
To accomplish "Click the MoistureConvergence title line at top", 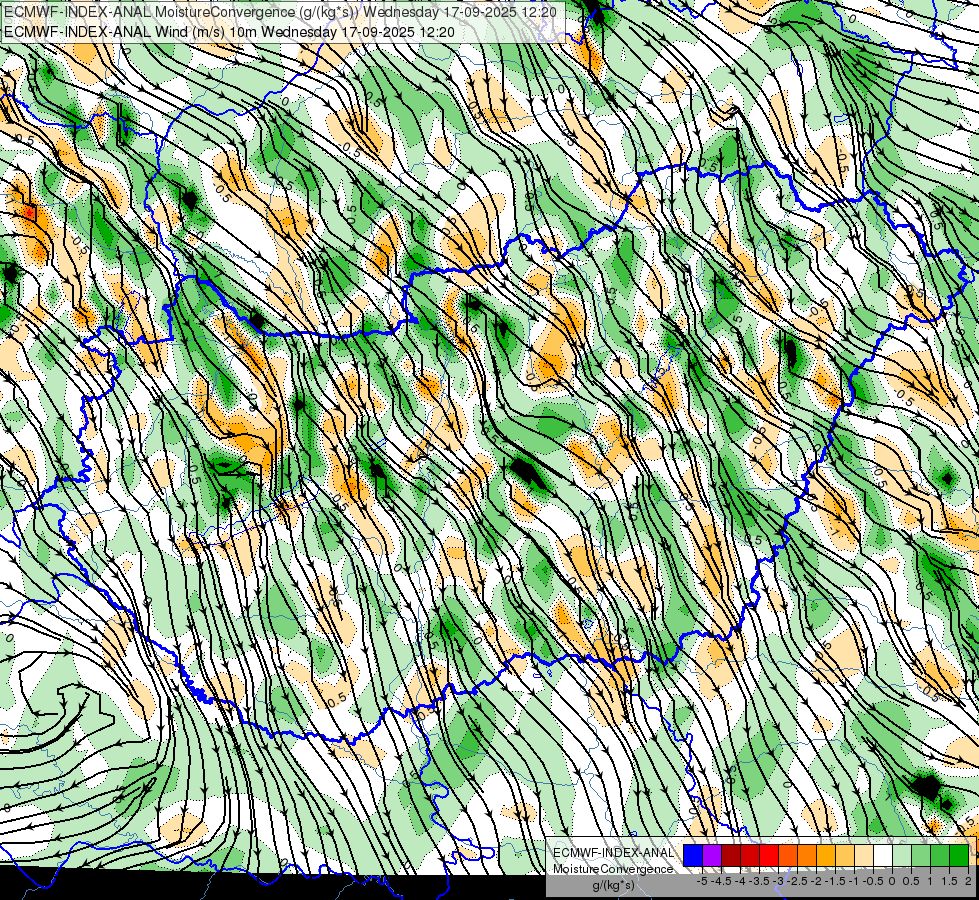I will tap(280, 12).
